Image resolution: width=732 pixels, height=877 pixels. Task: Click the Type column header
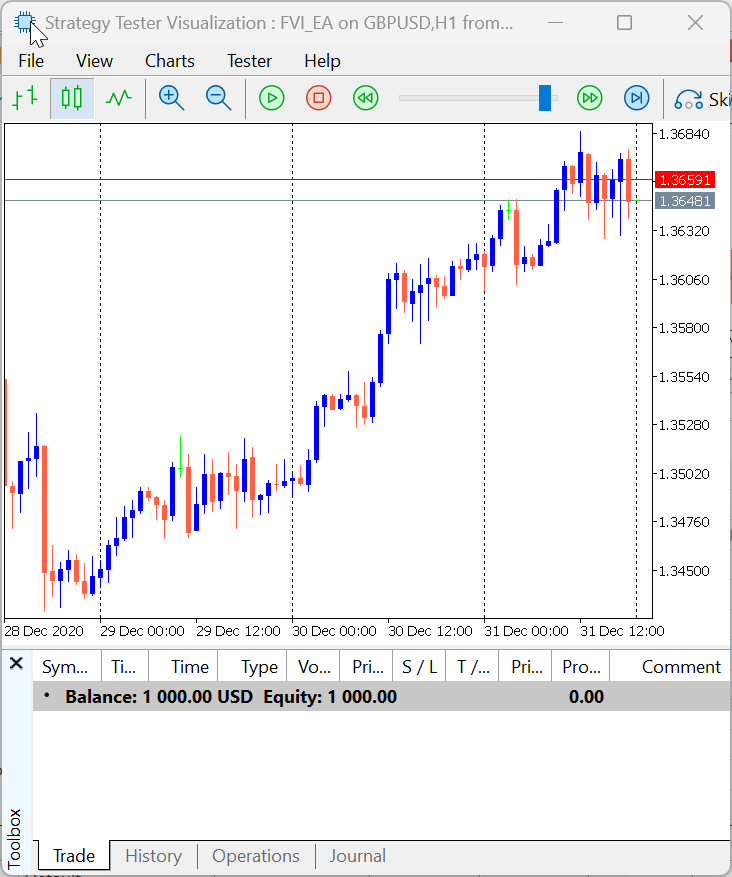coord(252,667)
